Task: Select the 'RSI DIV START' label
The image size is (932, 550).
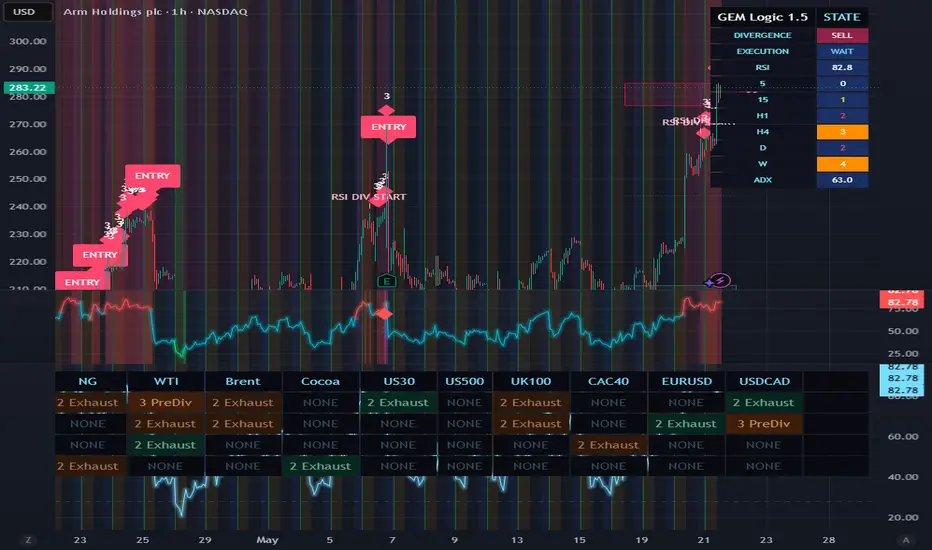Action: (x=369, y=197)
